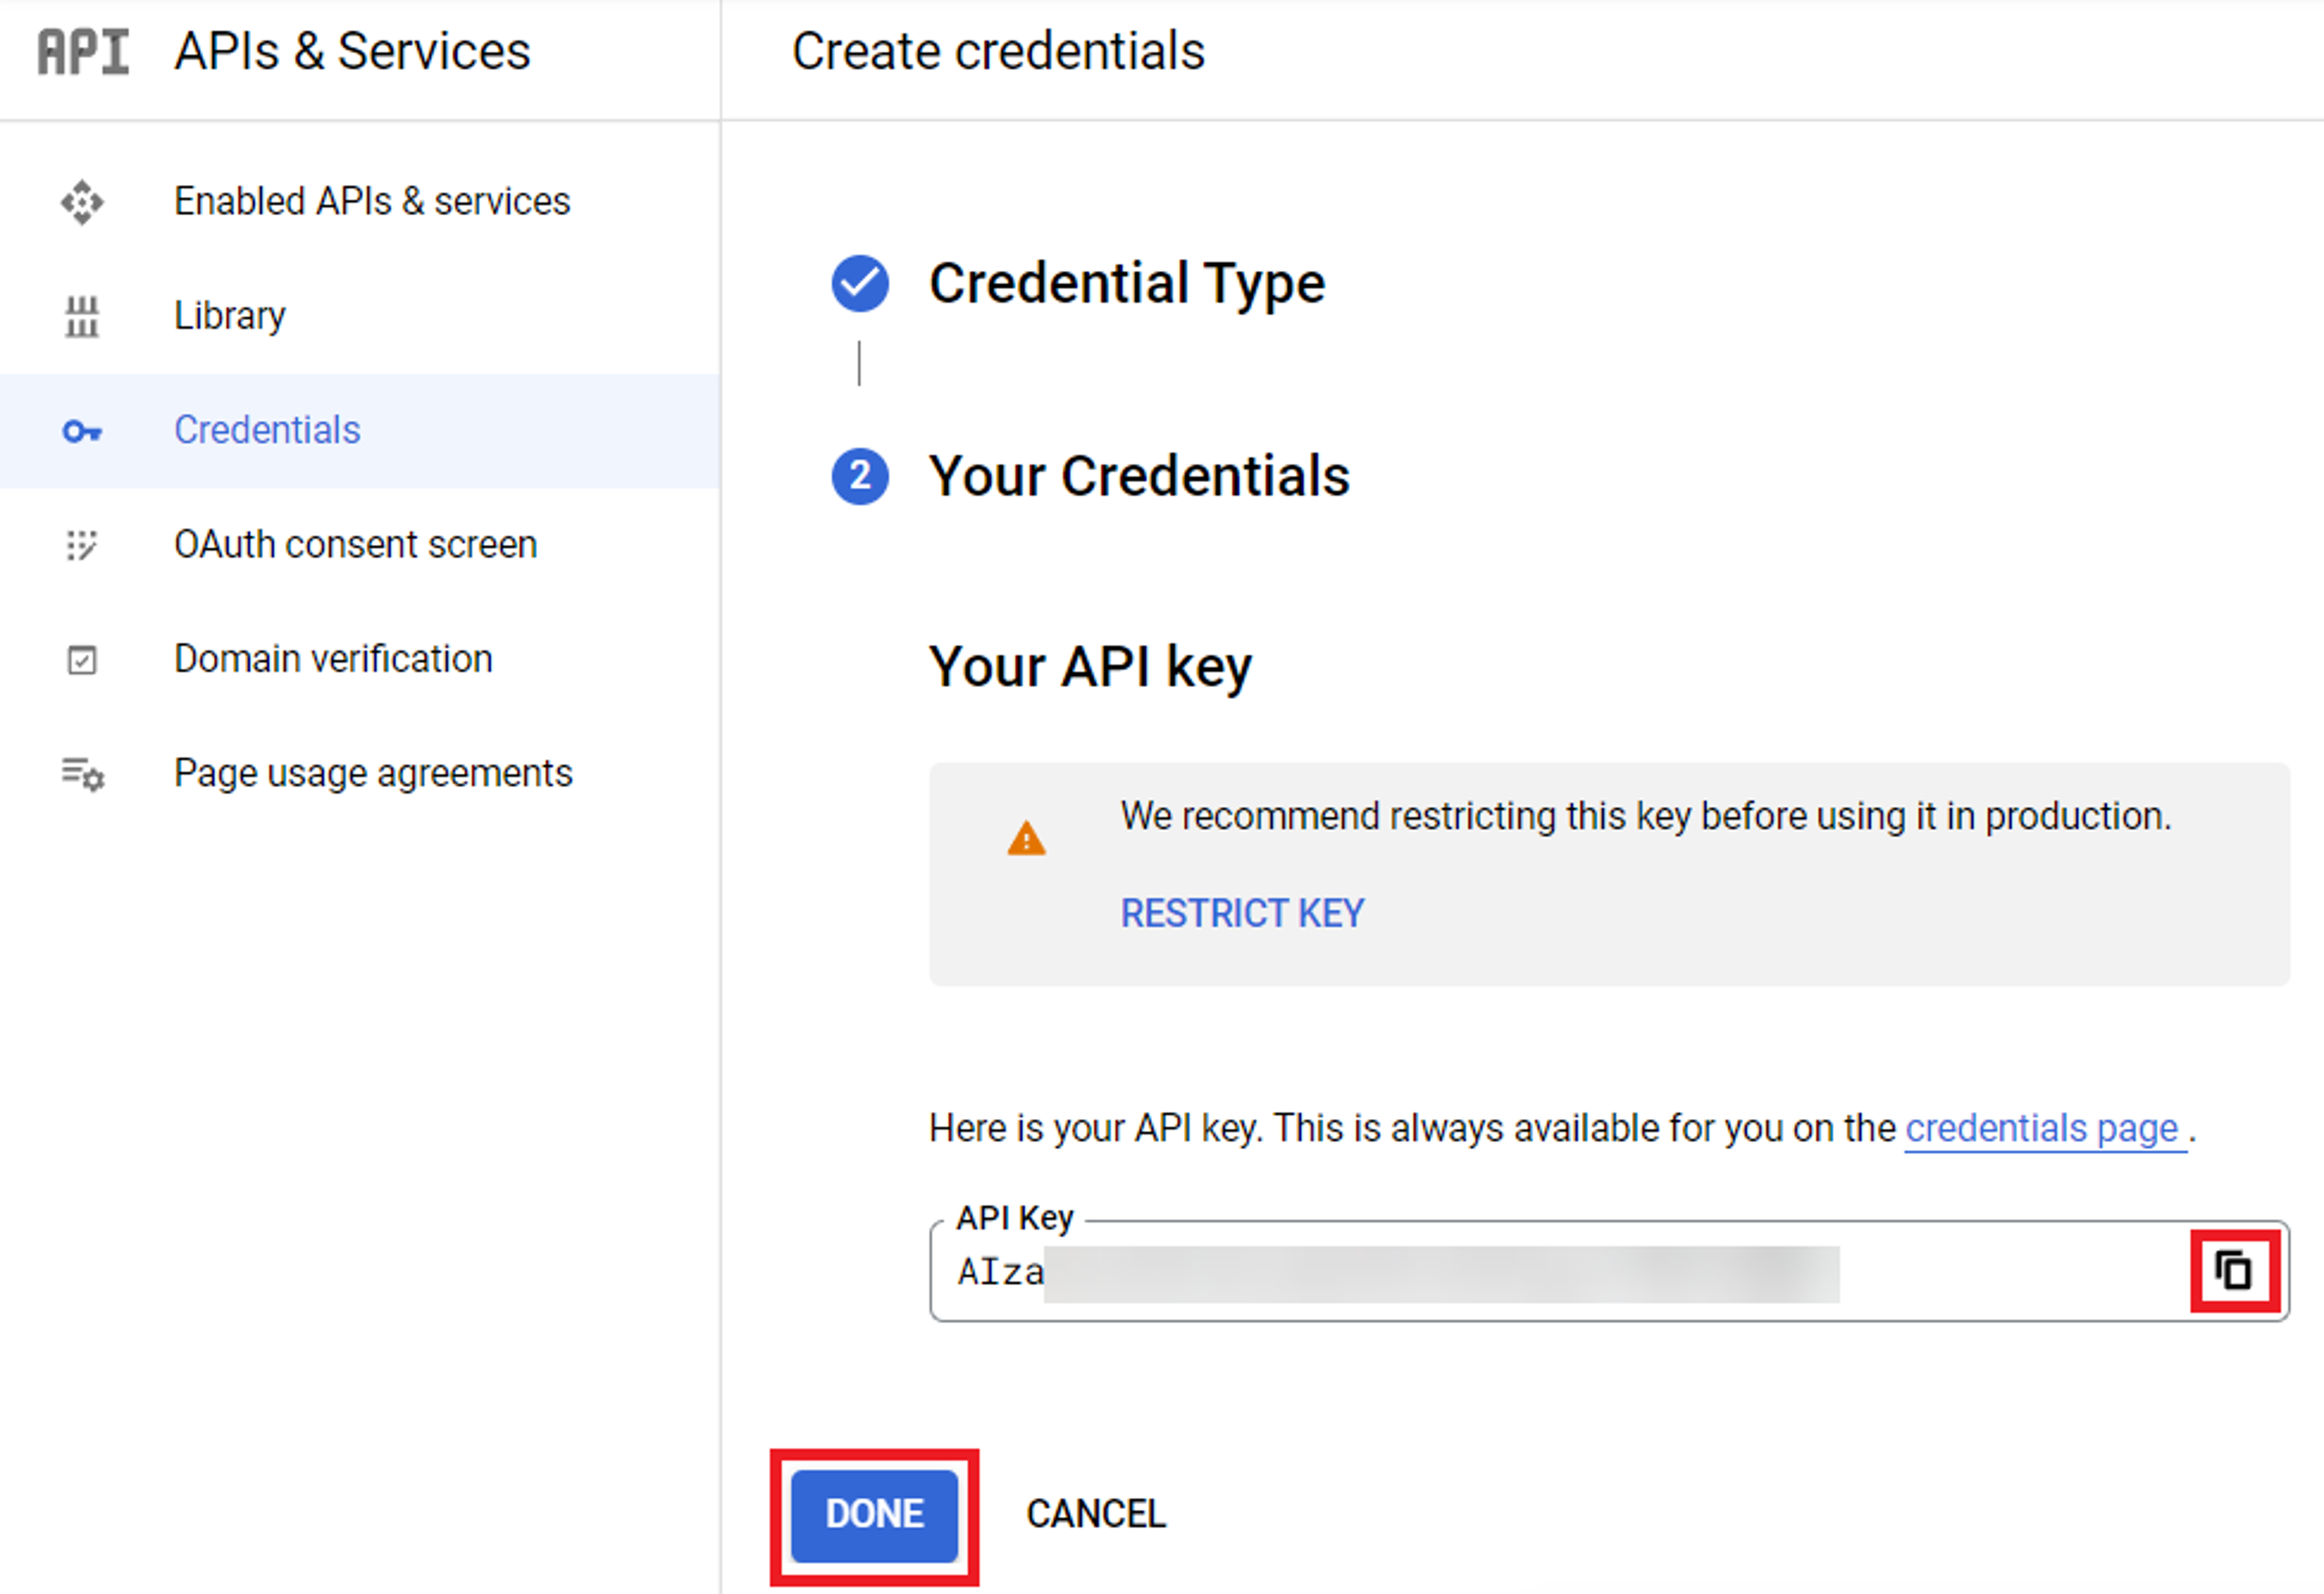Screen dimensions: 2324x1594
Task: Click the Enabled APIs & services icon
Action: (82, 202)
